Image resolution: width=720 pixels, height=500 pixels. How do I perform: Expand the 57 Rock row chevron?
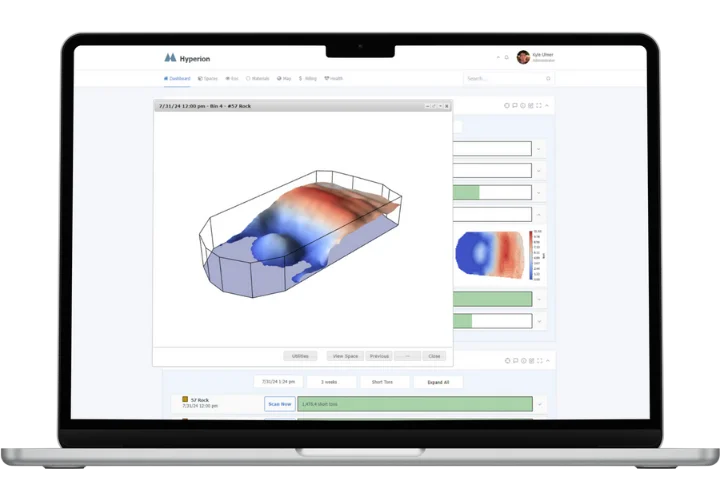coord(540,404)
